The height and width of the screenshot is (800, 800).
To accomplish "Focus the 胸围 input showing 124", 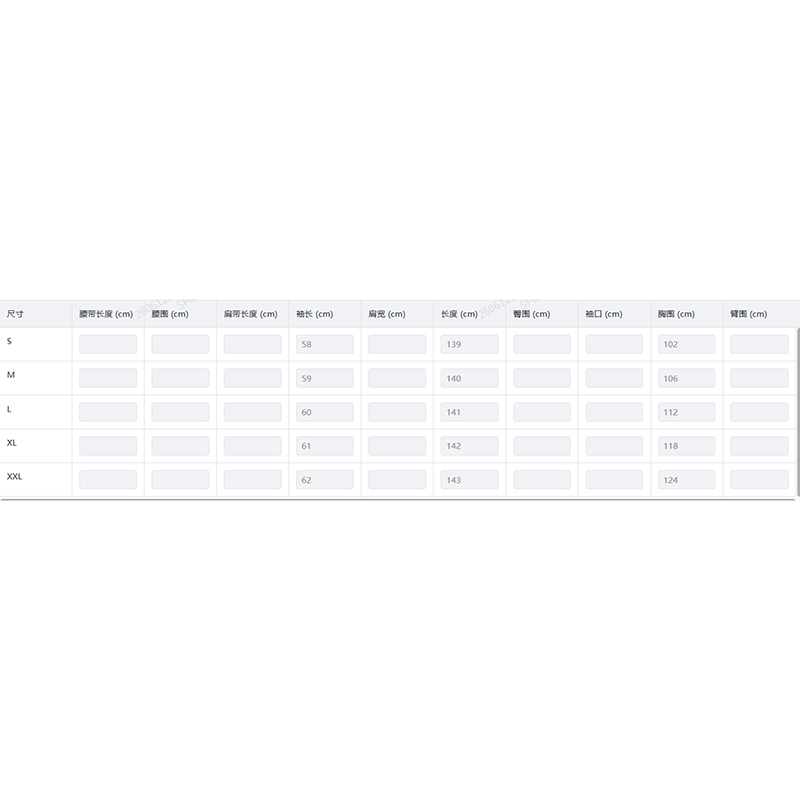I will pos(686,480).
